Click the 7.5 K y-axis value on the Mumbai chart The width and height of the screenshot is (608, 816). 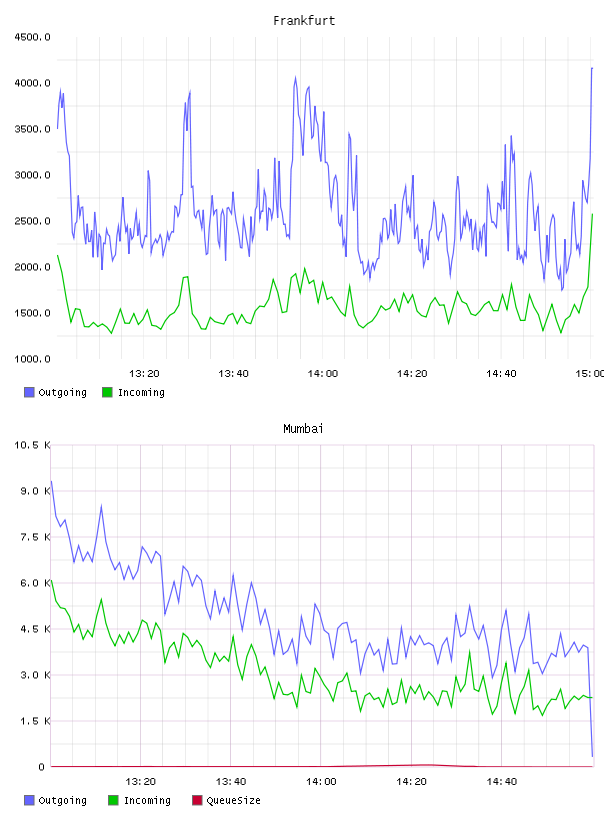tap(35, 537)
